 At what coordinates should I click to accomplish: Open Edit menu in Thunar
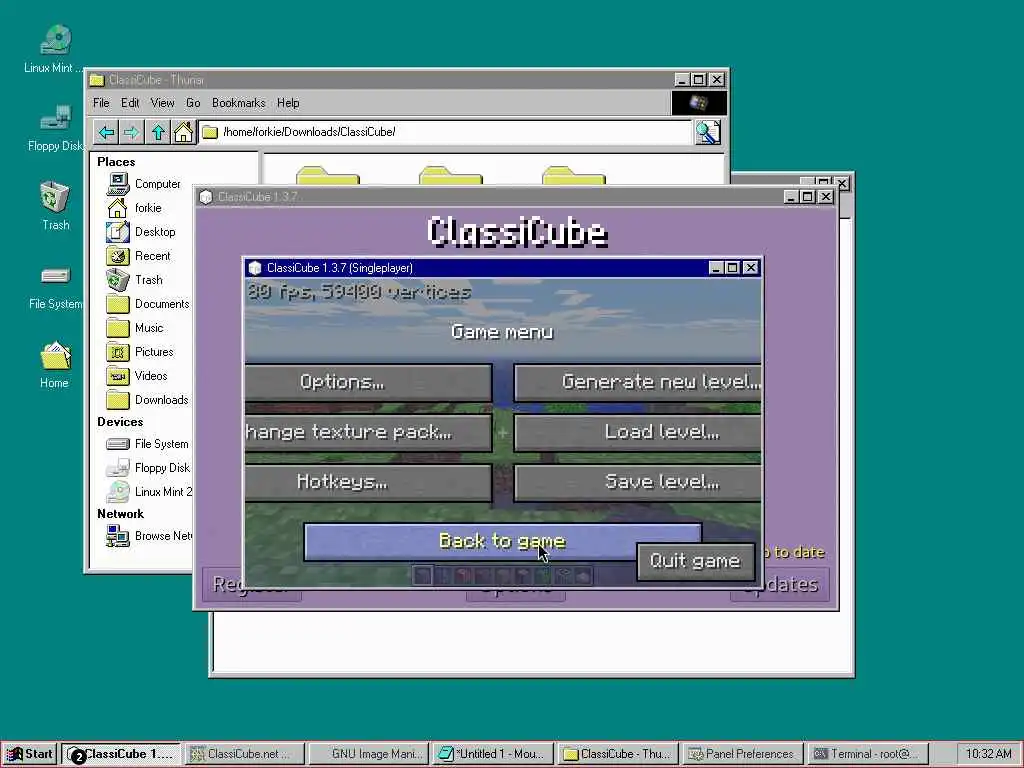pos(130,103)
